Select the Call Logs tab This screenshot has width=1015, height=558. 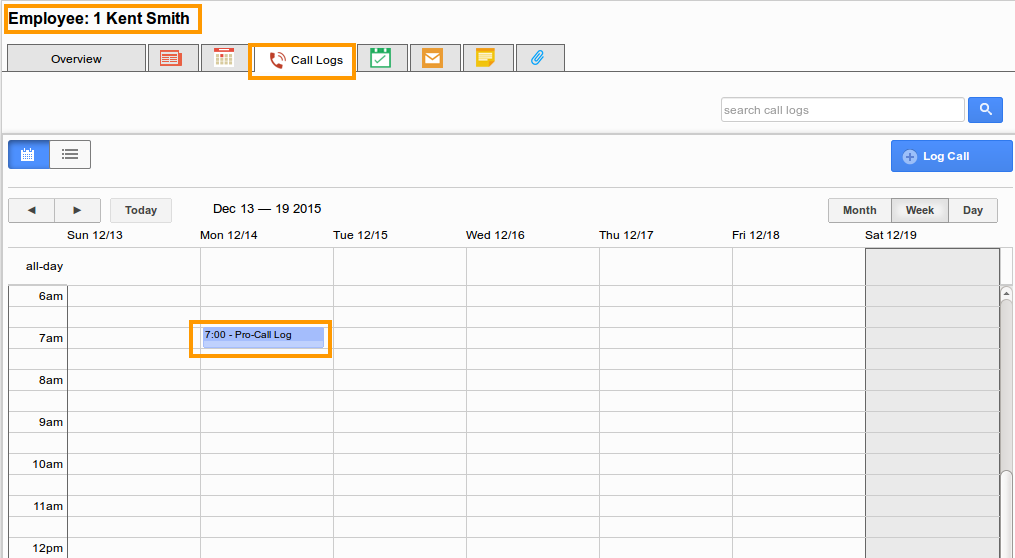pyautogui.click(x=304, y=60)
